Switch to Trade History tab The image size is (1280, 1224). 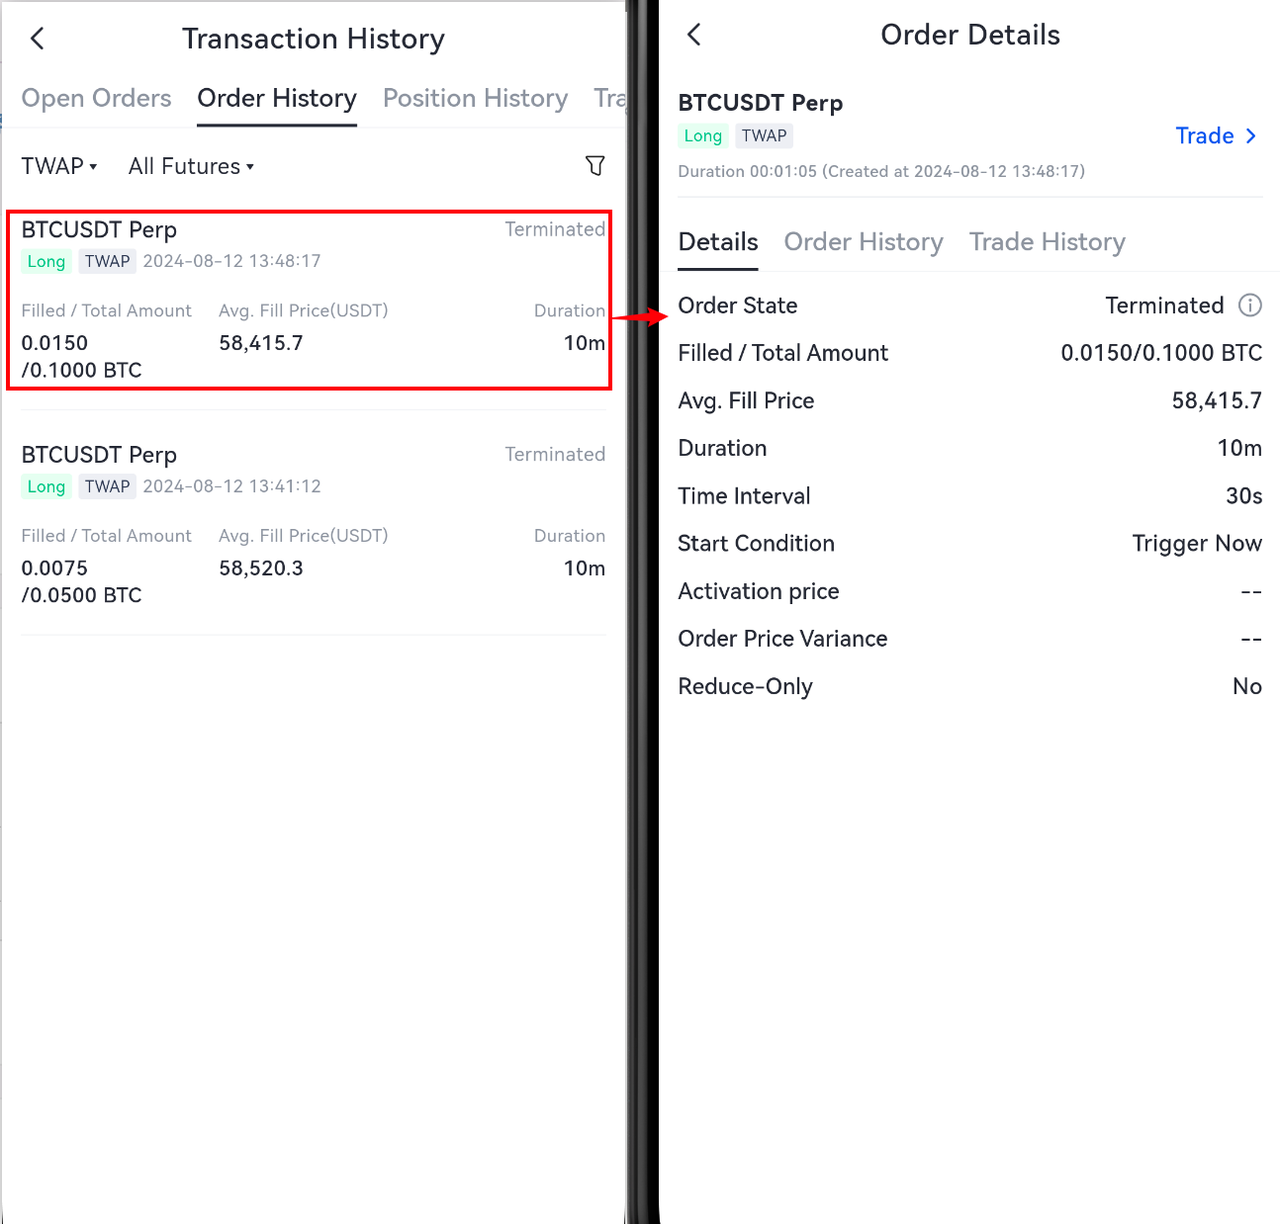1047,242
